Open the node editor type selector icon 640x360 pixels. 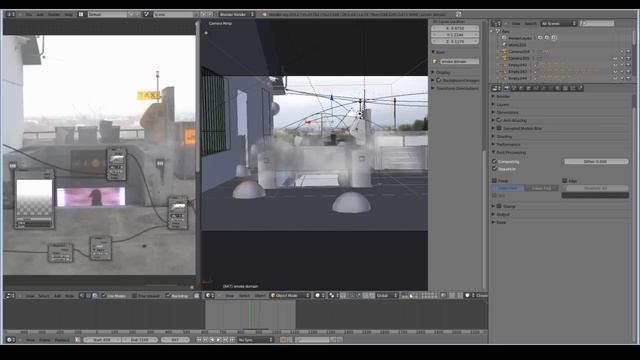coord(10,296)
